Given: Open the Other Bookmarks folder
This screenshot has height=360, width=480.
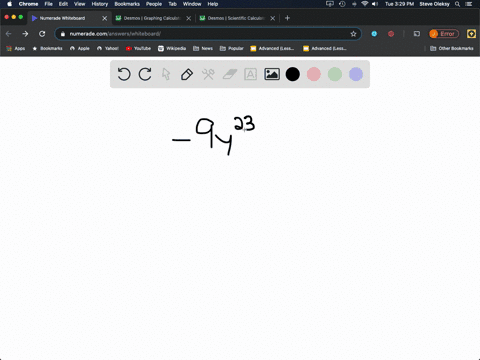Looking at the screenshot, I should (452, 48).
